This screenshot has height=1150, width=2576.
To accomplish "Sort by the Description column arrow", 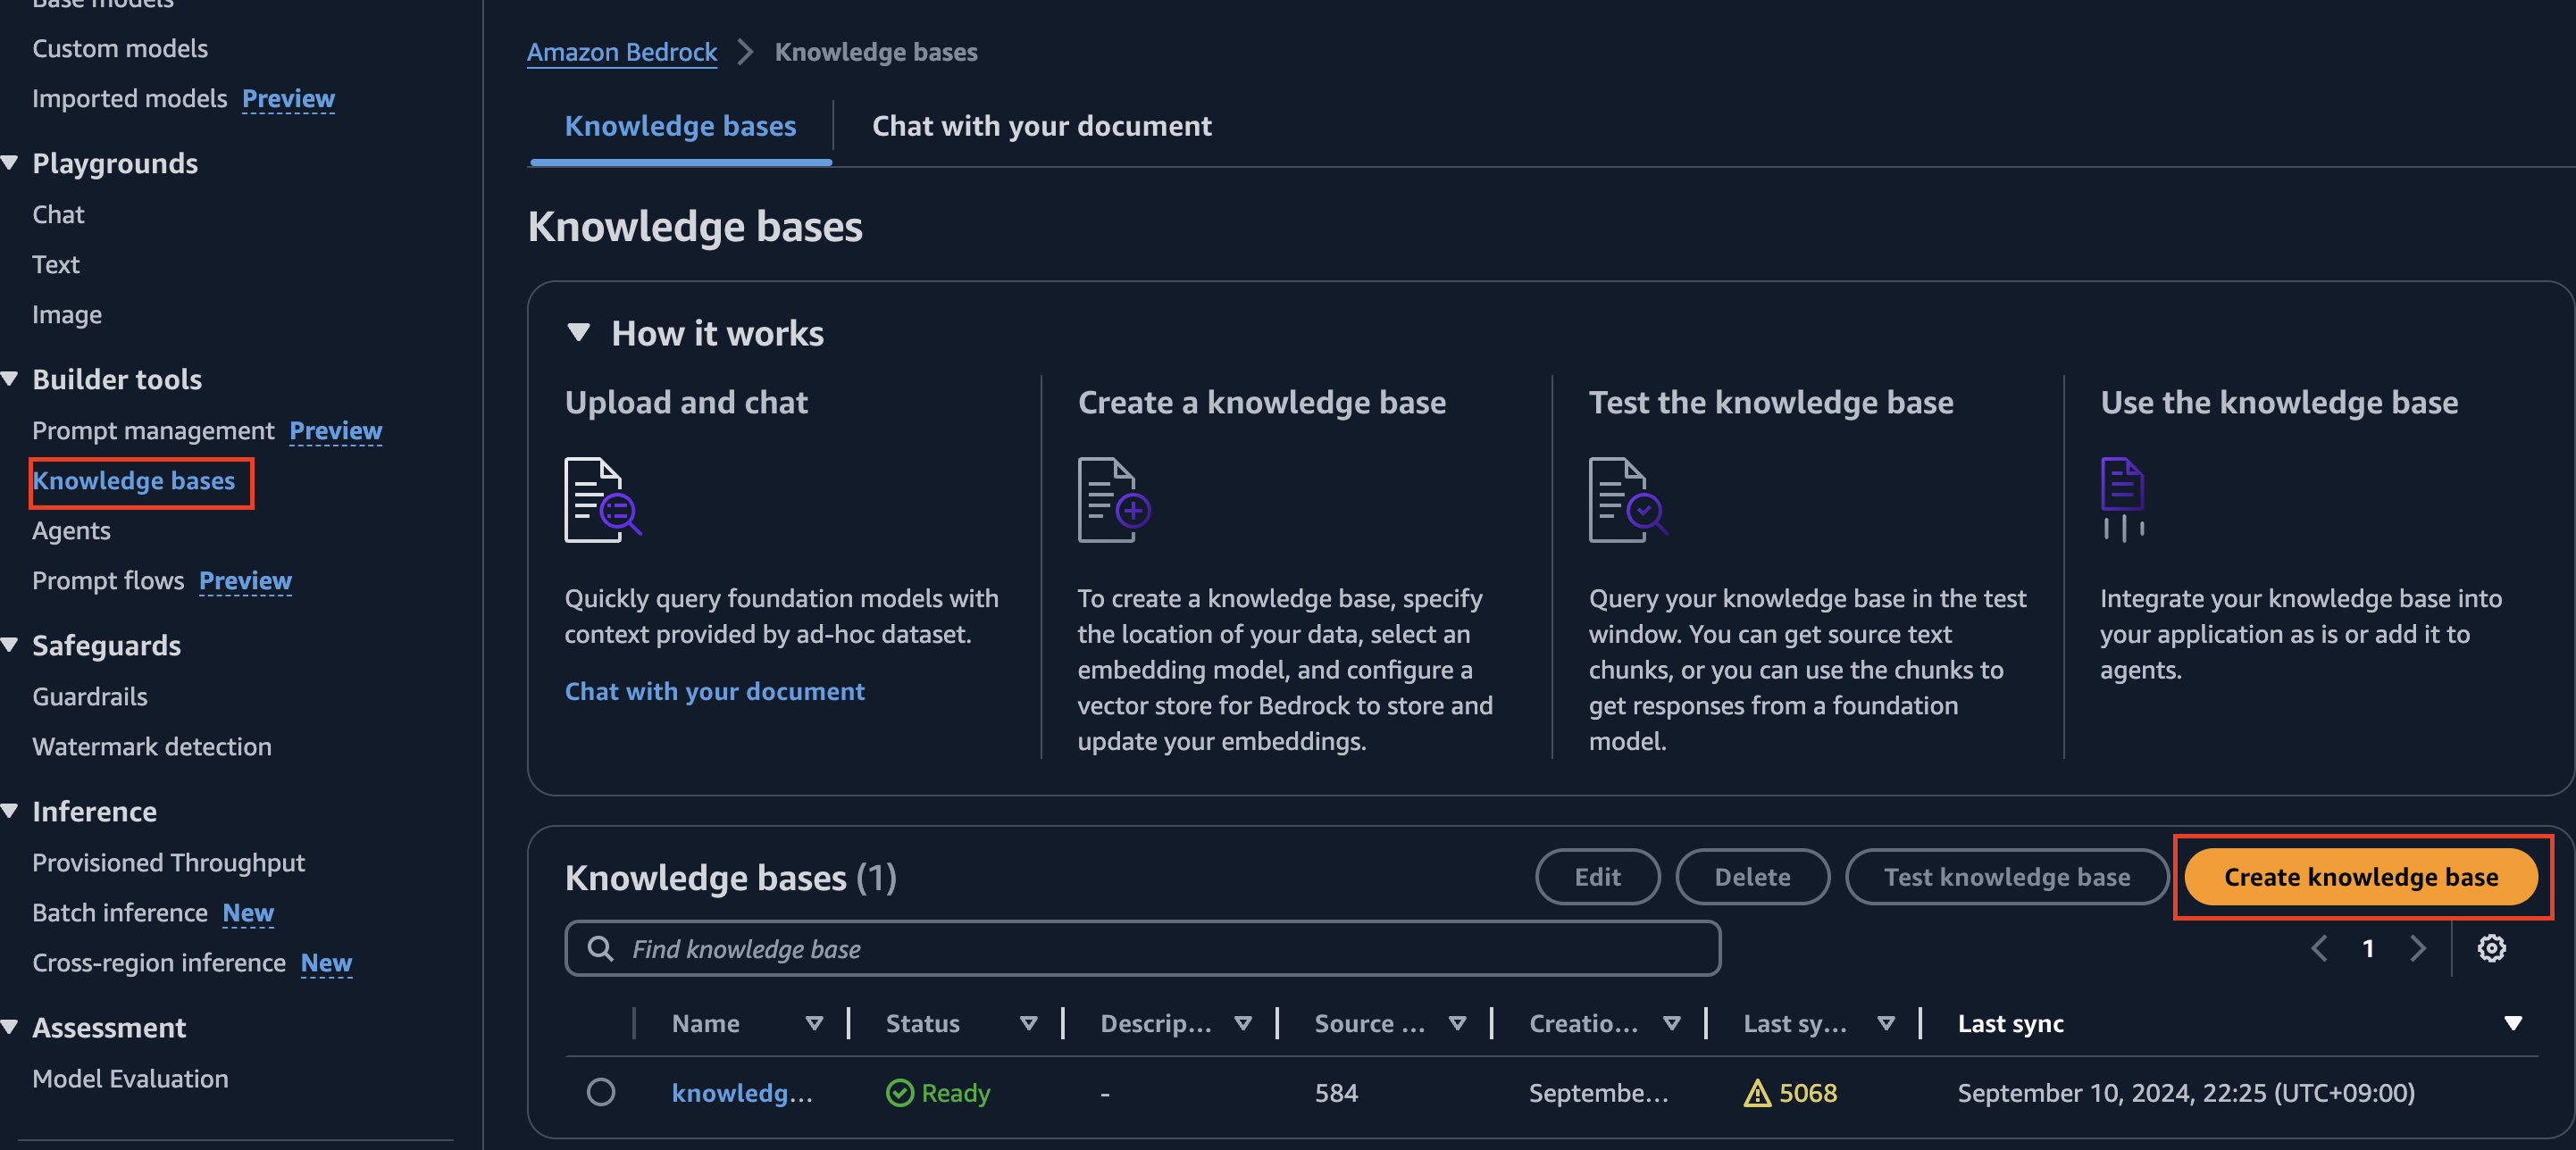I will 1243,1023.
